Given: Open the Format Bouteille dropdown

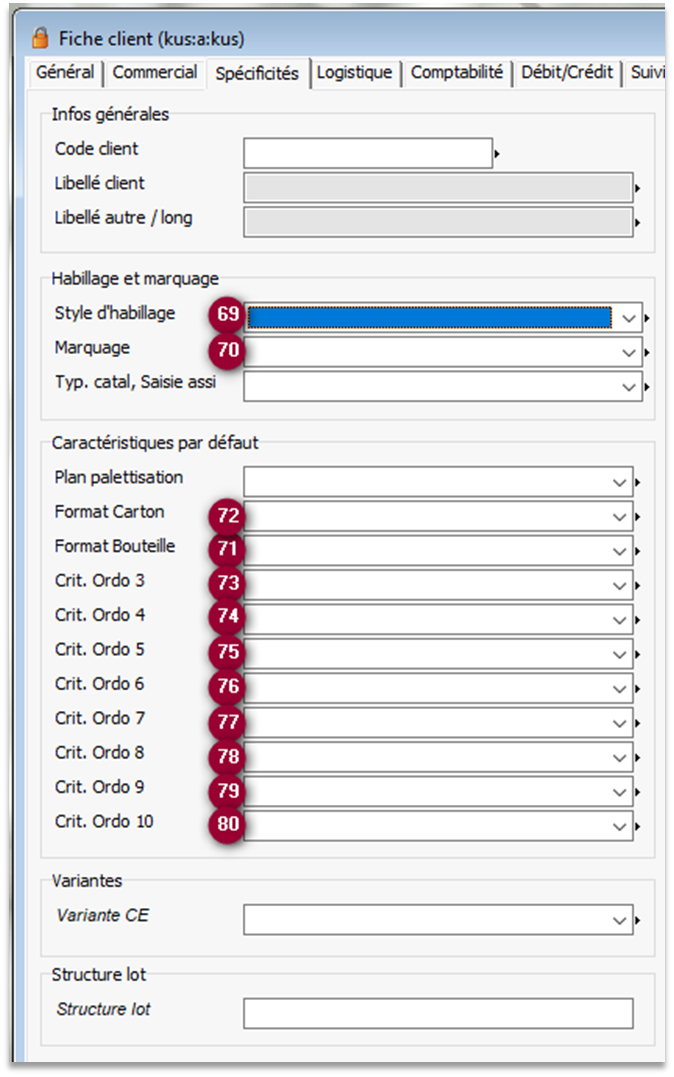Looking at the screenshot, I should tap(620, 551).
